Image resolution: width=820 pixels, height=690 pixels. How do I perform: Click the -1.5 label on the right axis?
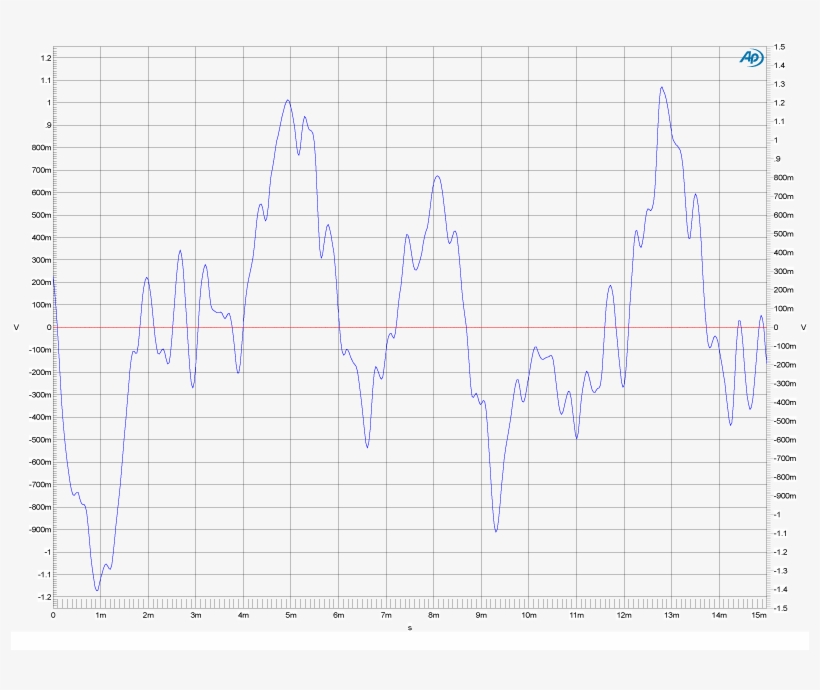coord(778,608)
